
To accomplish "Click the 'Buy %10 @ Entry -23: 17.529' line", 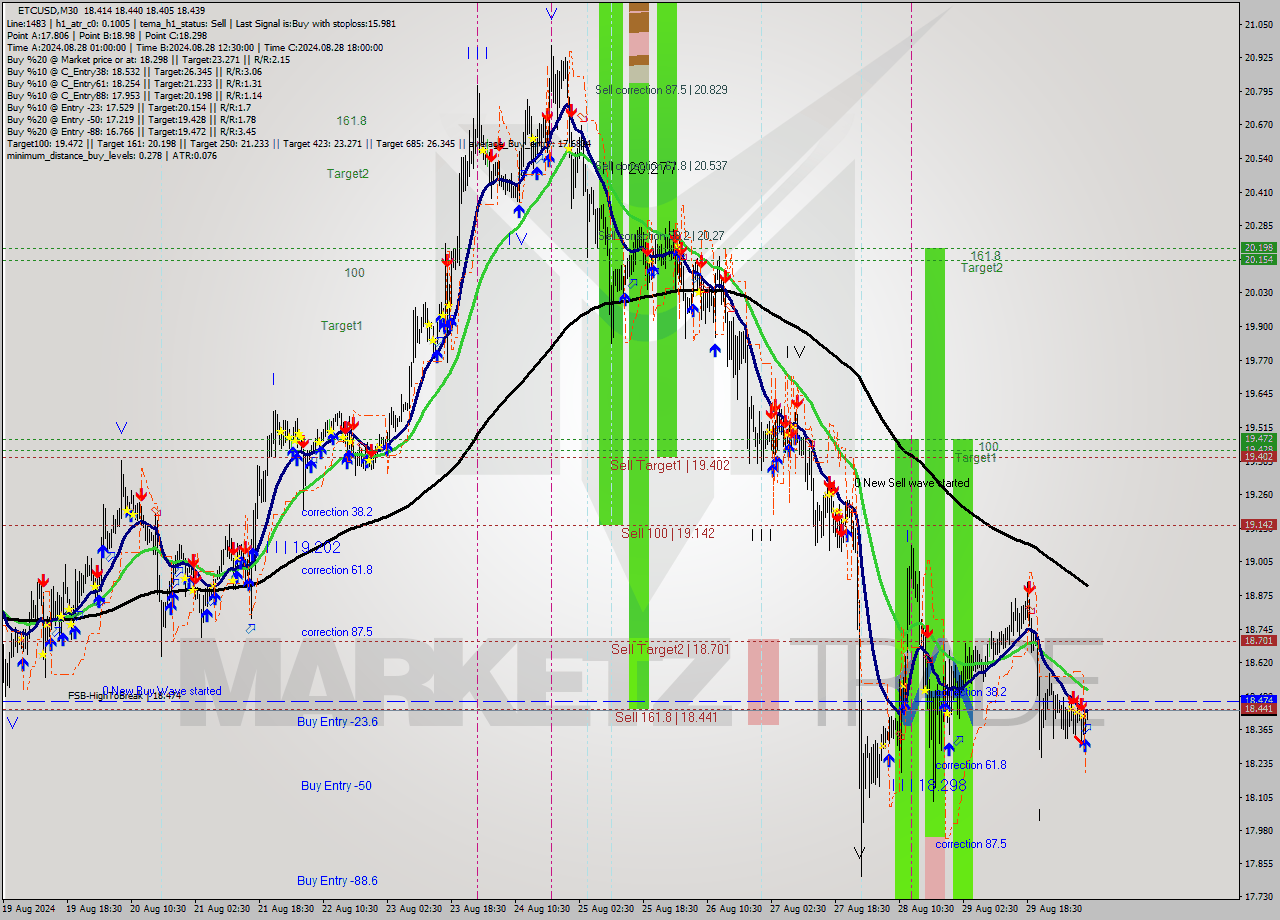I will 127,108.
